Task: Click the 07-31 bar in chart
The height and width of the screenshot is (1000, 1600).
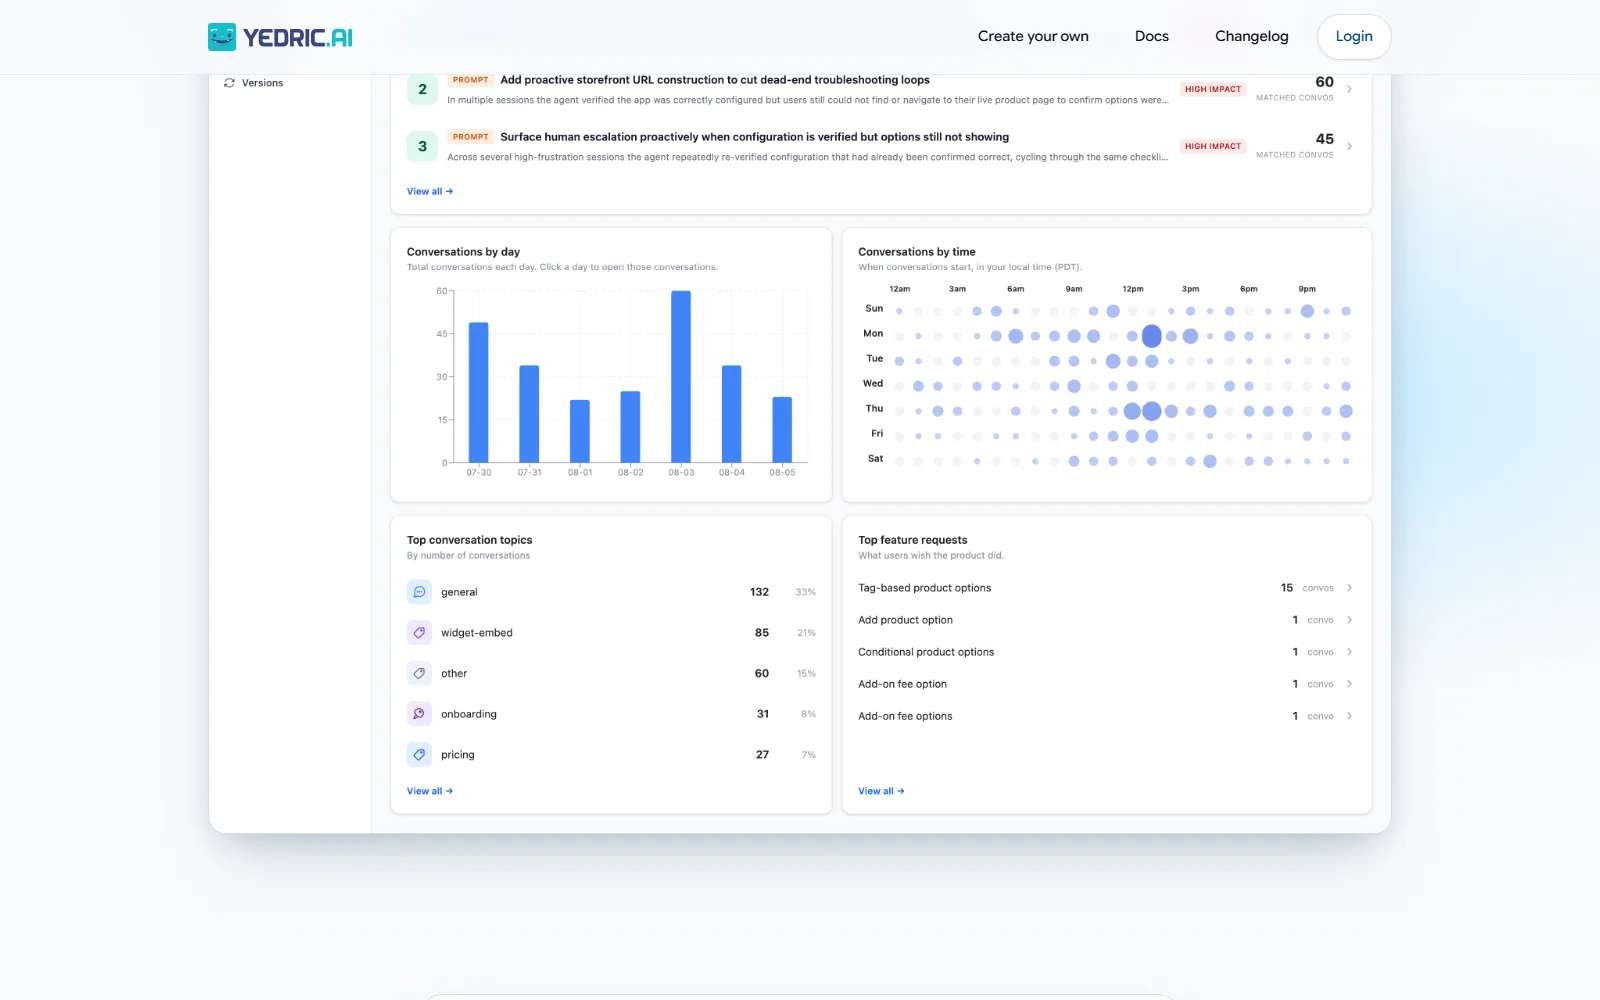Action: 529,414
